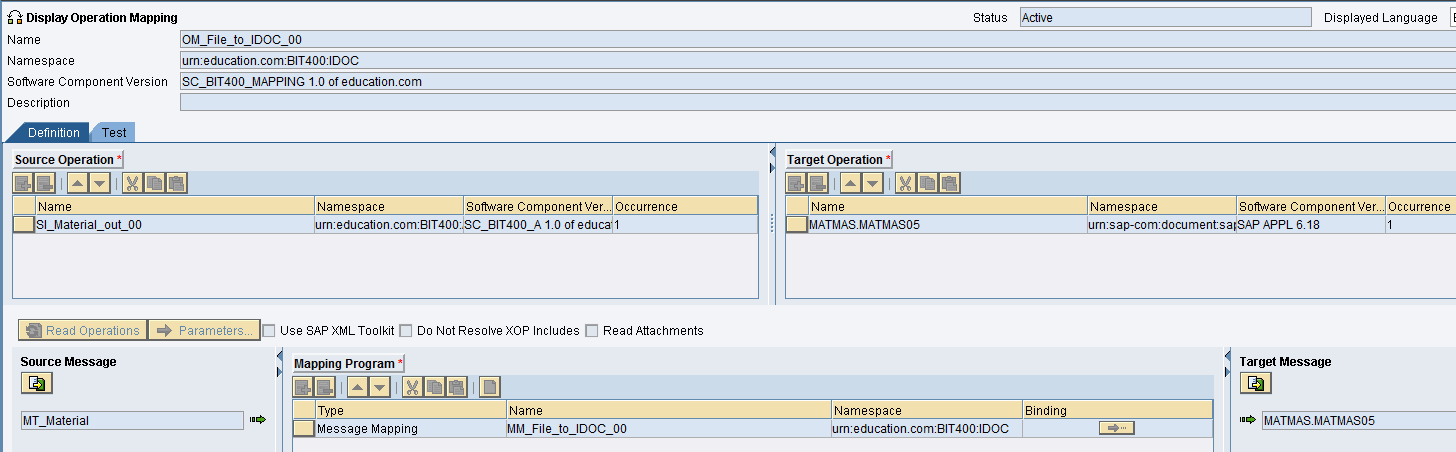Open Binding arrow for MM_File_to_IDOC_00
Screen dimensions: 1456x452
(x=1116, y=428)
